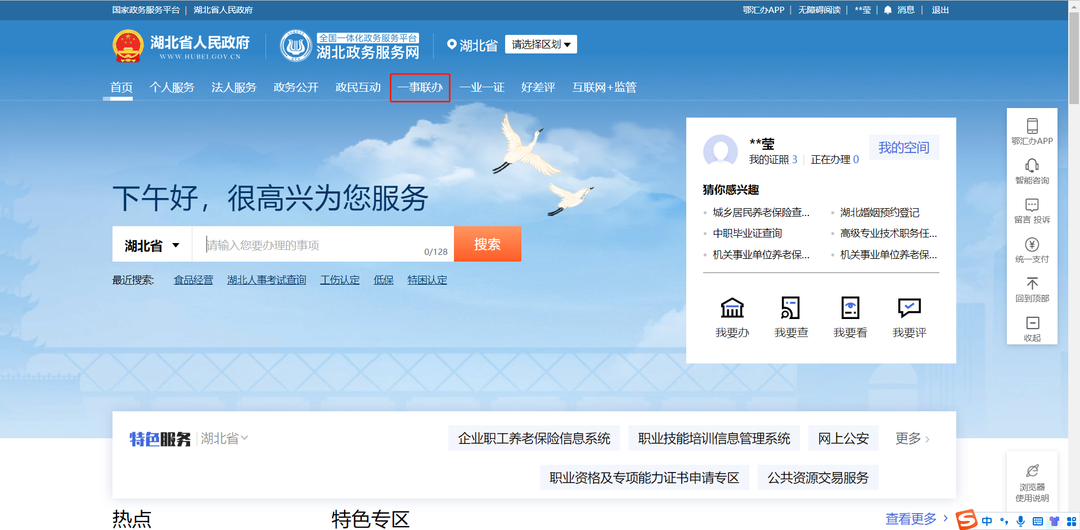The width and height of the screenshot is (1080, 530).
Task: Open the 一事联办 navigation tab
Action: click(x=420, y=88)
